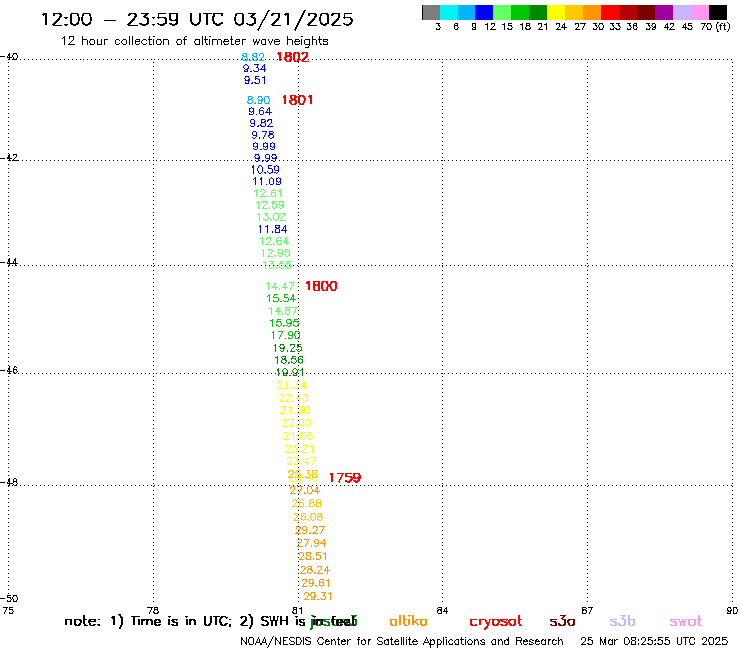Viewport: 740px width, 650px height.
Task: Click the wave height value 28.51
Action: click(313, 556)
